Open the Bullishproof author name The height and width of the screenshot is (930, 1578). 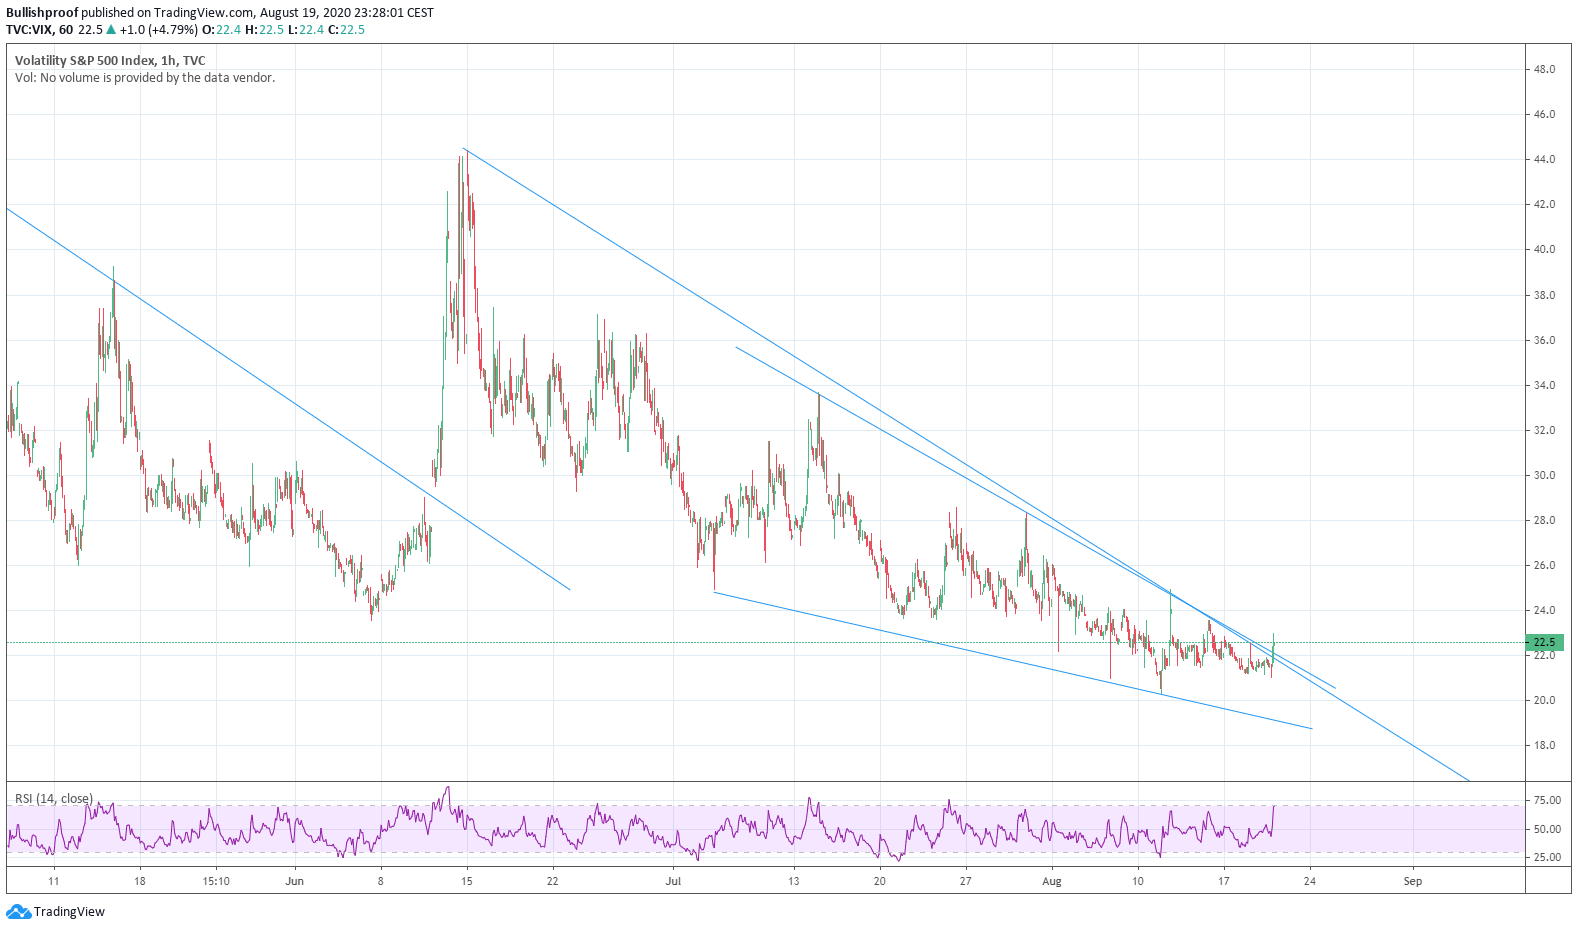[x=42, y=13]
